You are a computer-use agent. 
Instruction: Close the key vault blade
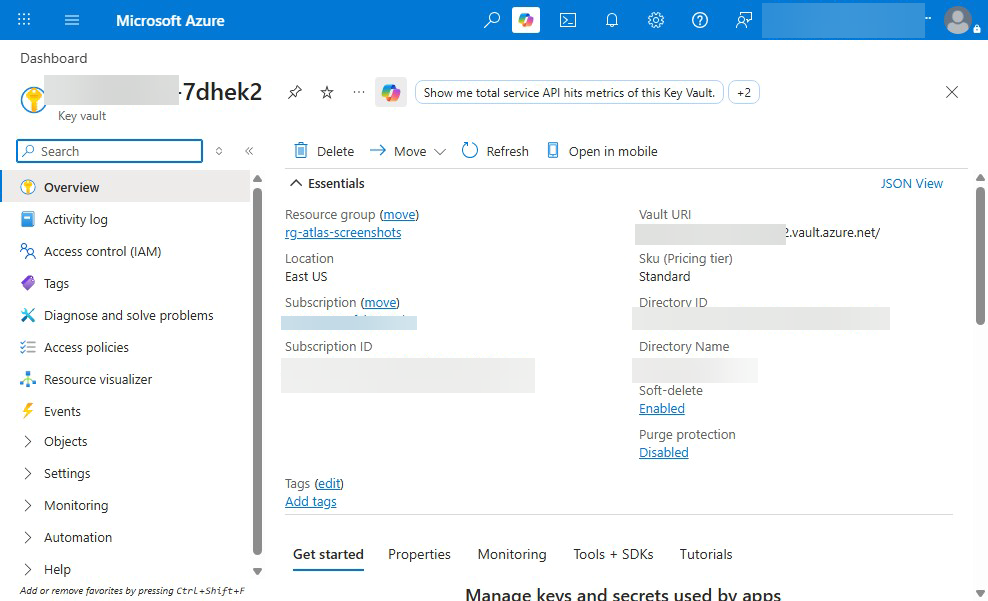[952, 92]
